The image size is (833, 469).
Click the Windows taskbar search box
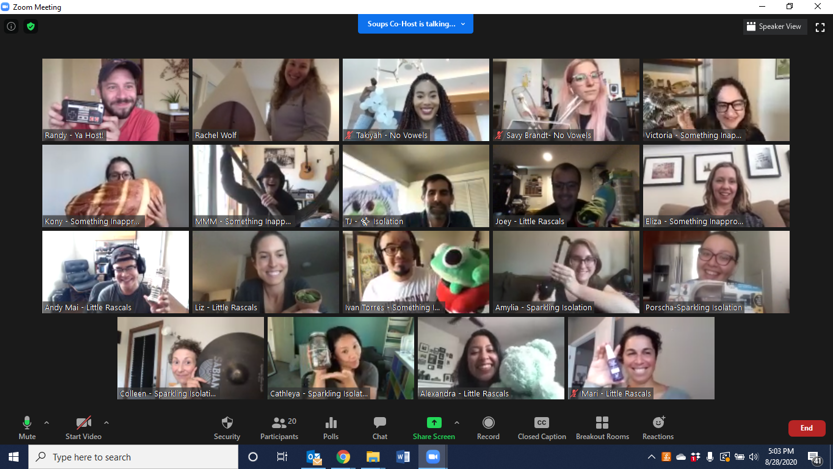coord(133,457)
